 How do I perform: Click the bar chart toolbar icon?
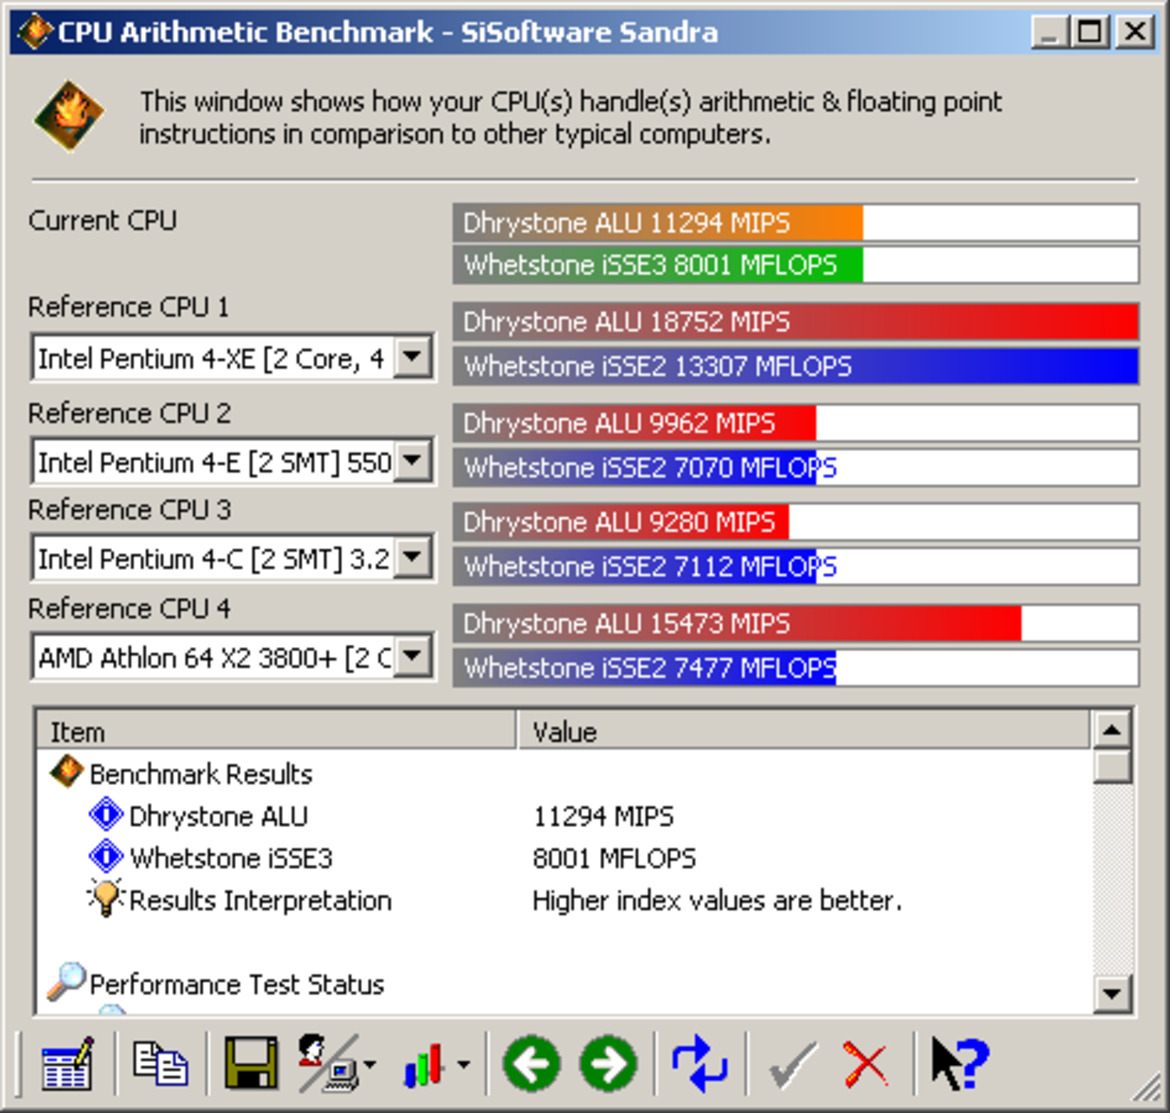pyautogui.click(x=424, y=1065)
